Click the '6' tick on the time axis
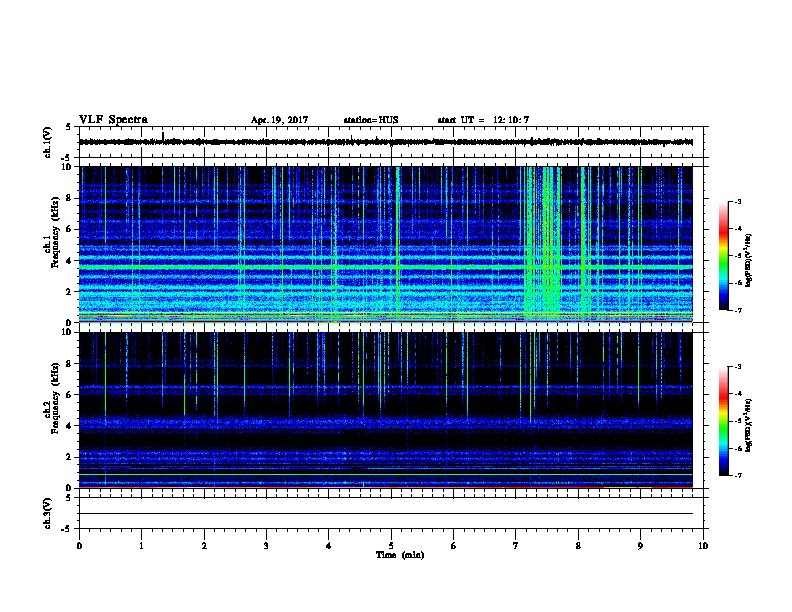Screen dimensions: 792x612 point(454,546)
